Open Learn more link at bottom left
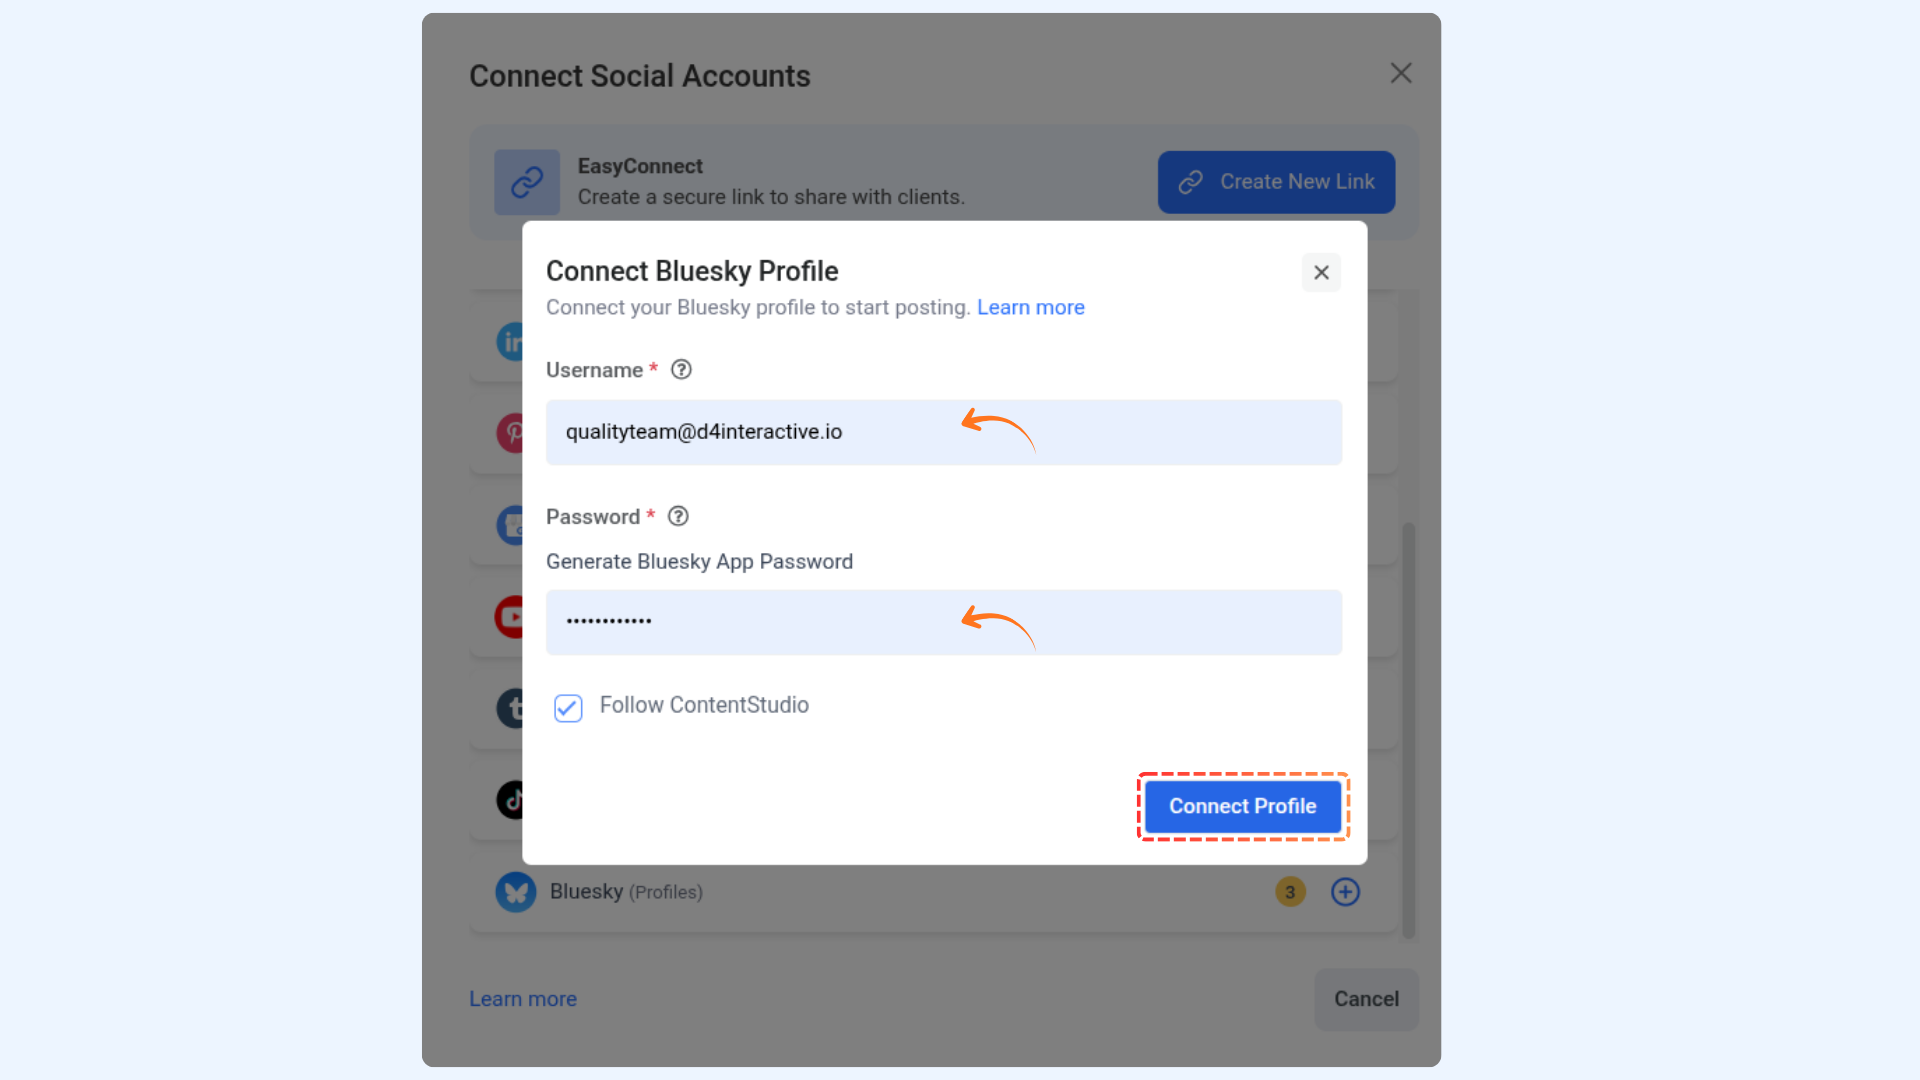The height and width of the screenshot is (1080, 1920). point(523,999)
